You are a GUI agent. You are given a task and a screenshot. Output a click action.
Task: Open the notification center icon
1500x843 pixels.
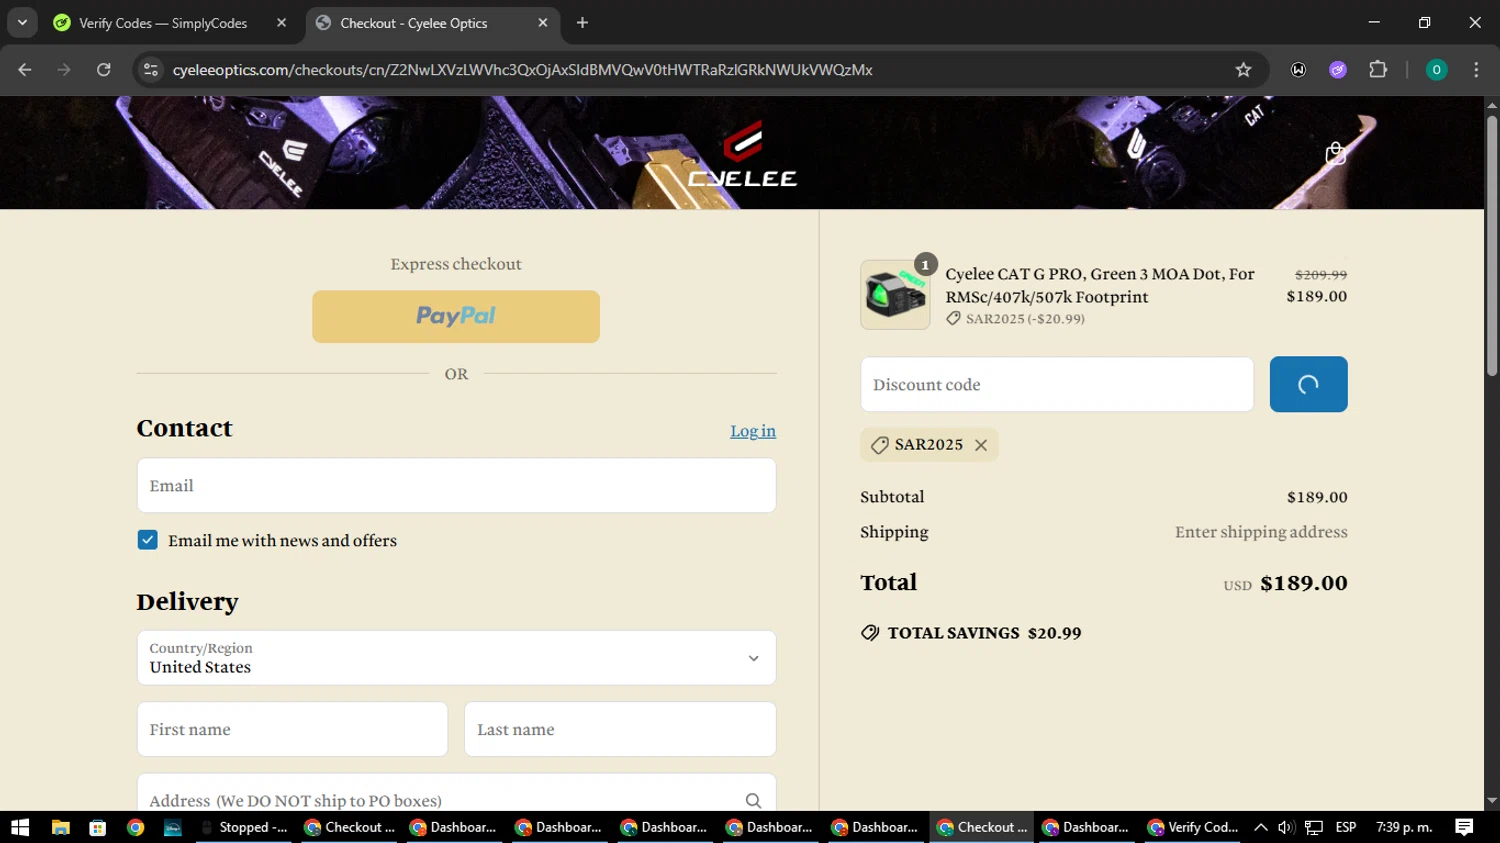click(x=1464, y=827)
